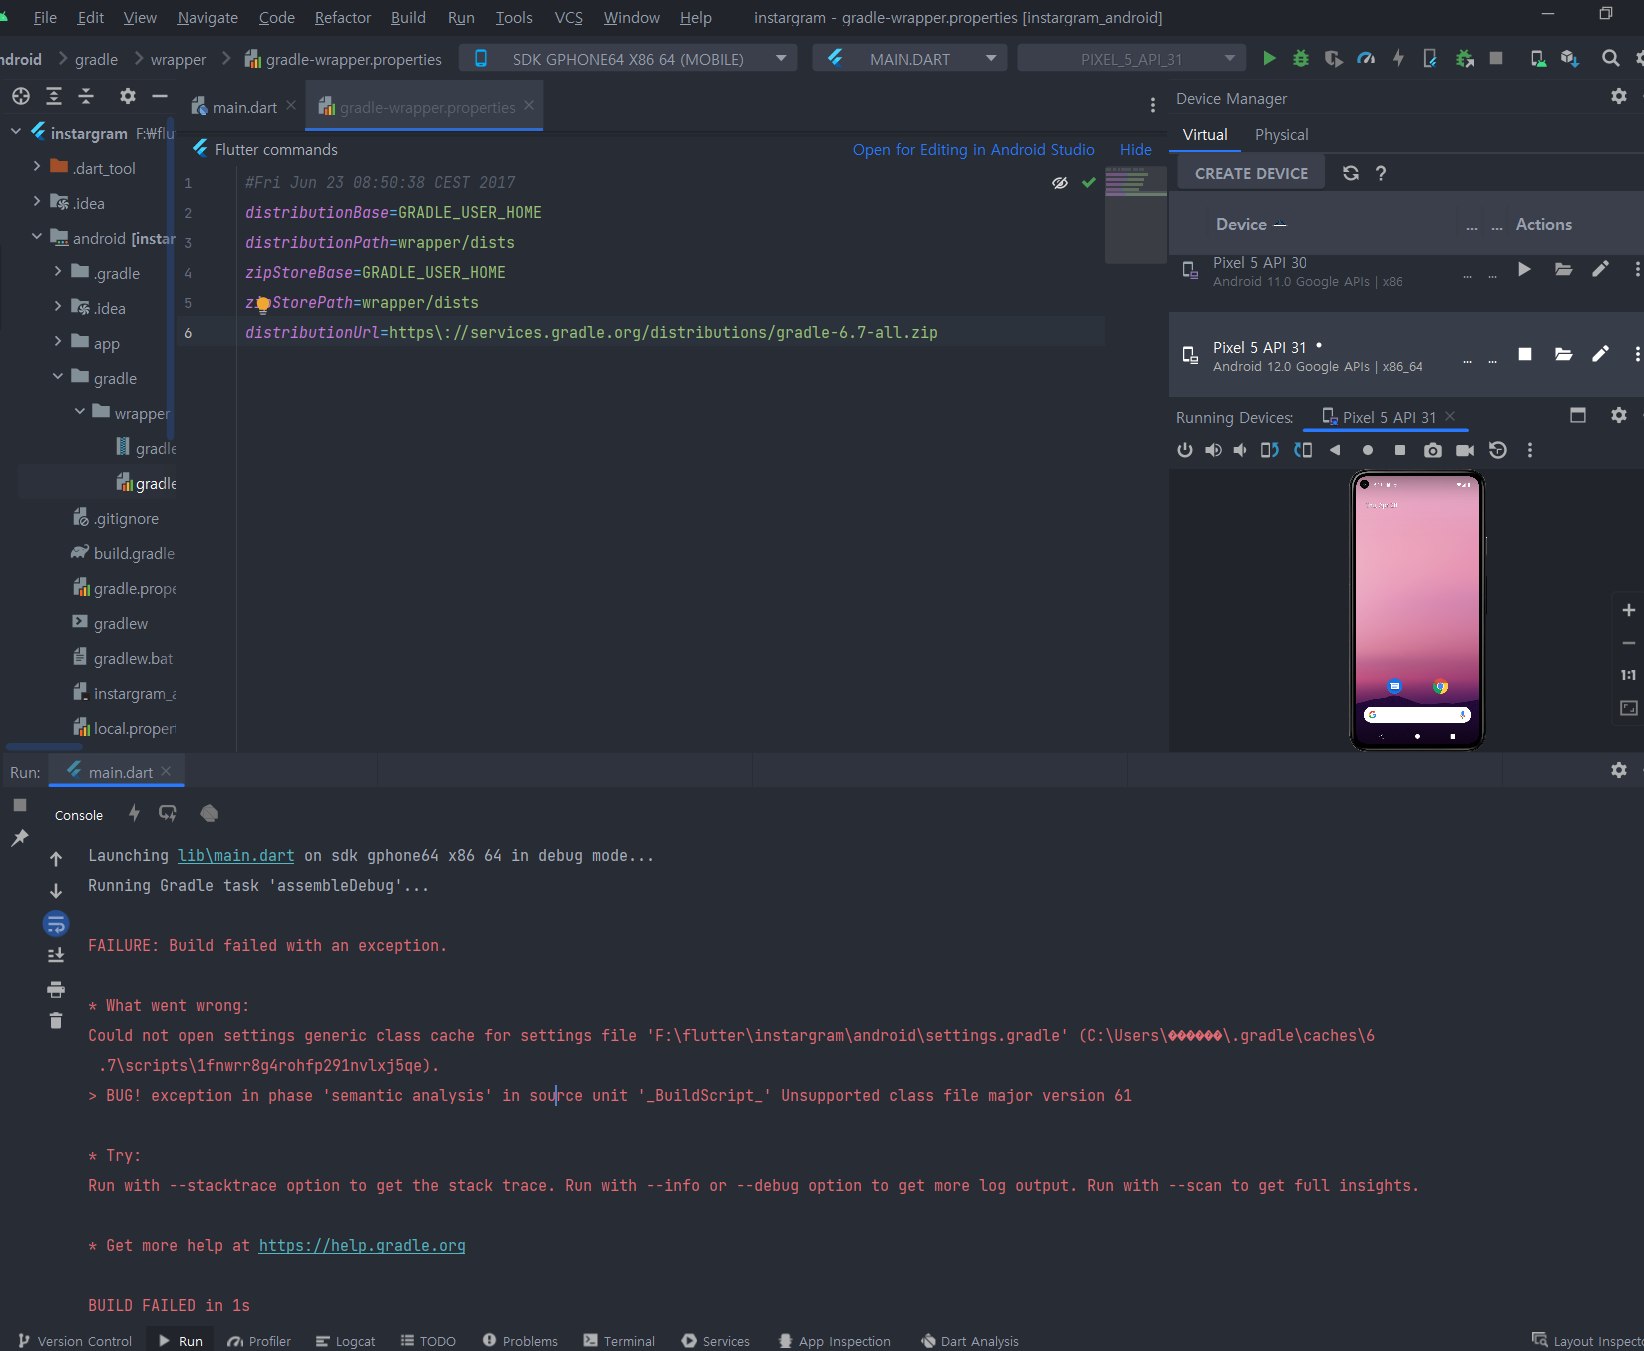Open the PIXEL_5_API_31 dropdown
This screenshot has width=1644, height=1351.
pos(1131,59)
